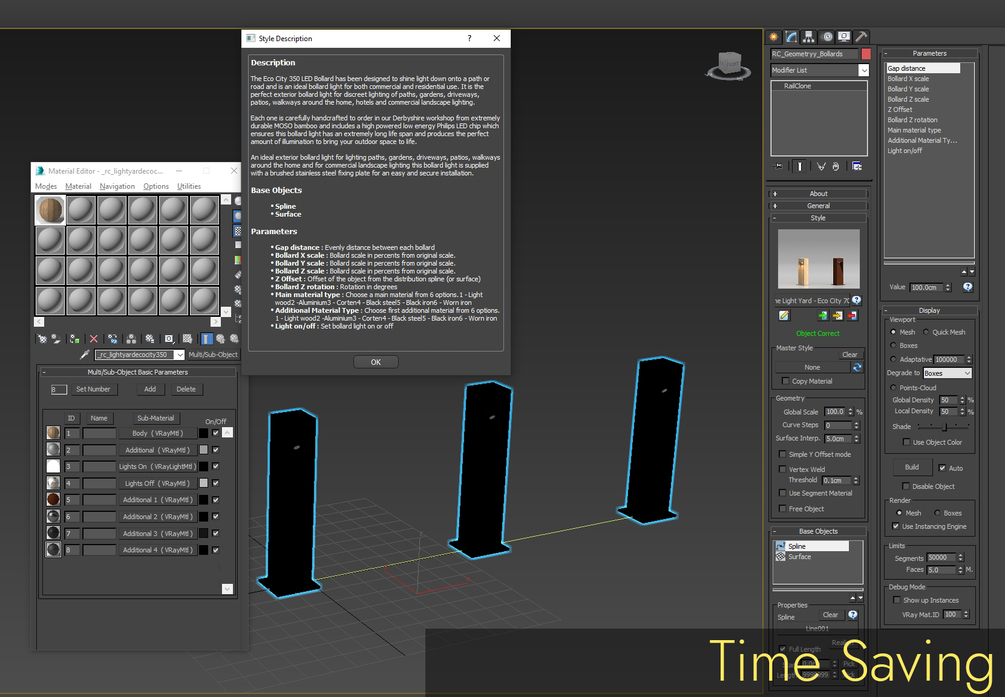The image size is (1005, 697).
Task: Open the Display panel tab icon
Action: 844,37
